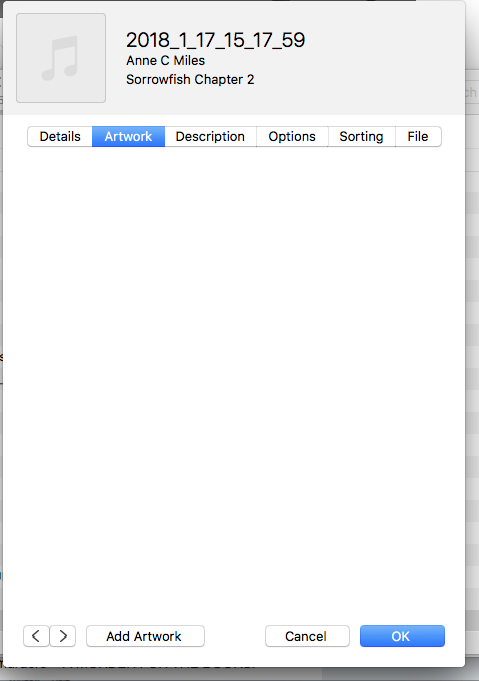Click the artist name Anne C Miles
The image size is (479, 681).
[165, 60]
